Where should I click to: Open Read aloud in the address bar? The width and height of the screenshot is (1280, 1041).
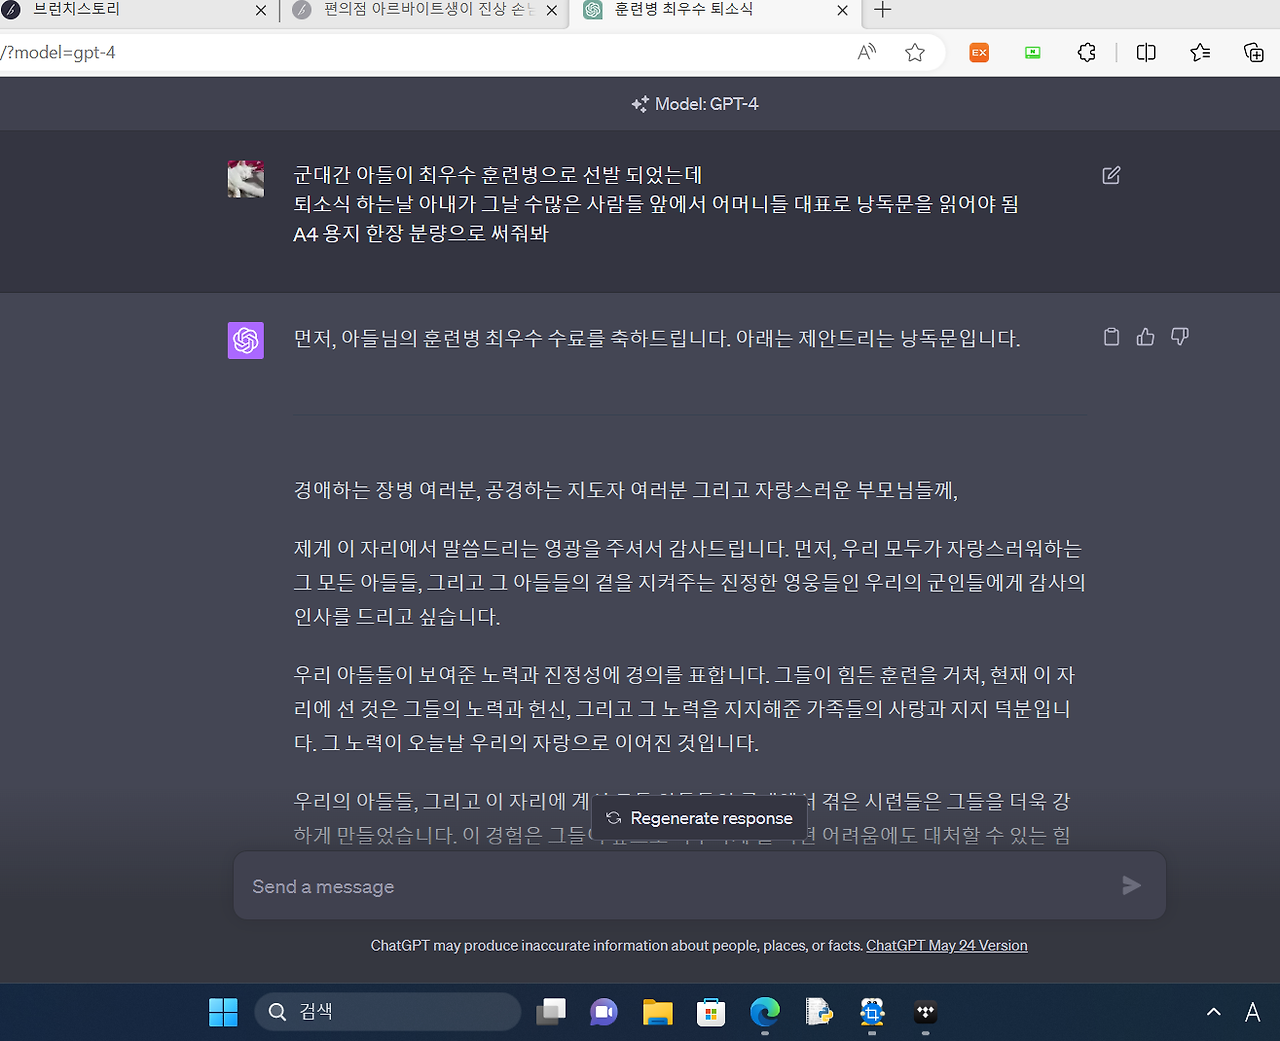[867, 52]
